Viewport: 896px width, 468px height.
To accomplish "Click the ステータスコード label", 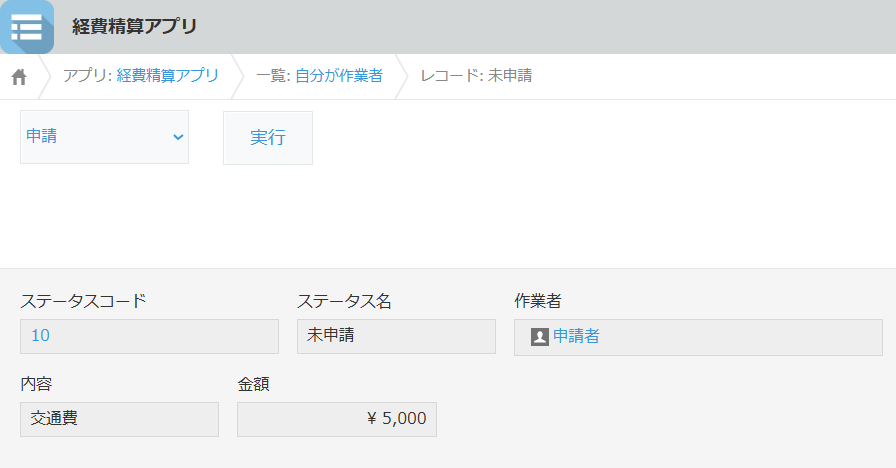I will [x=84, y=300].
